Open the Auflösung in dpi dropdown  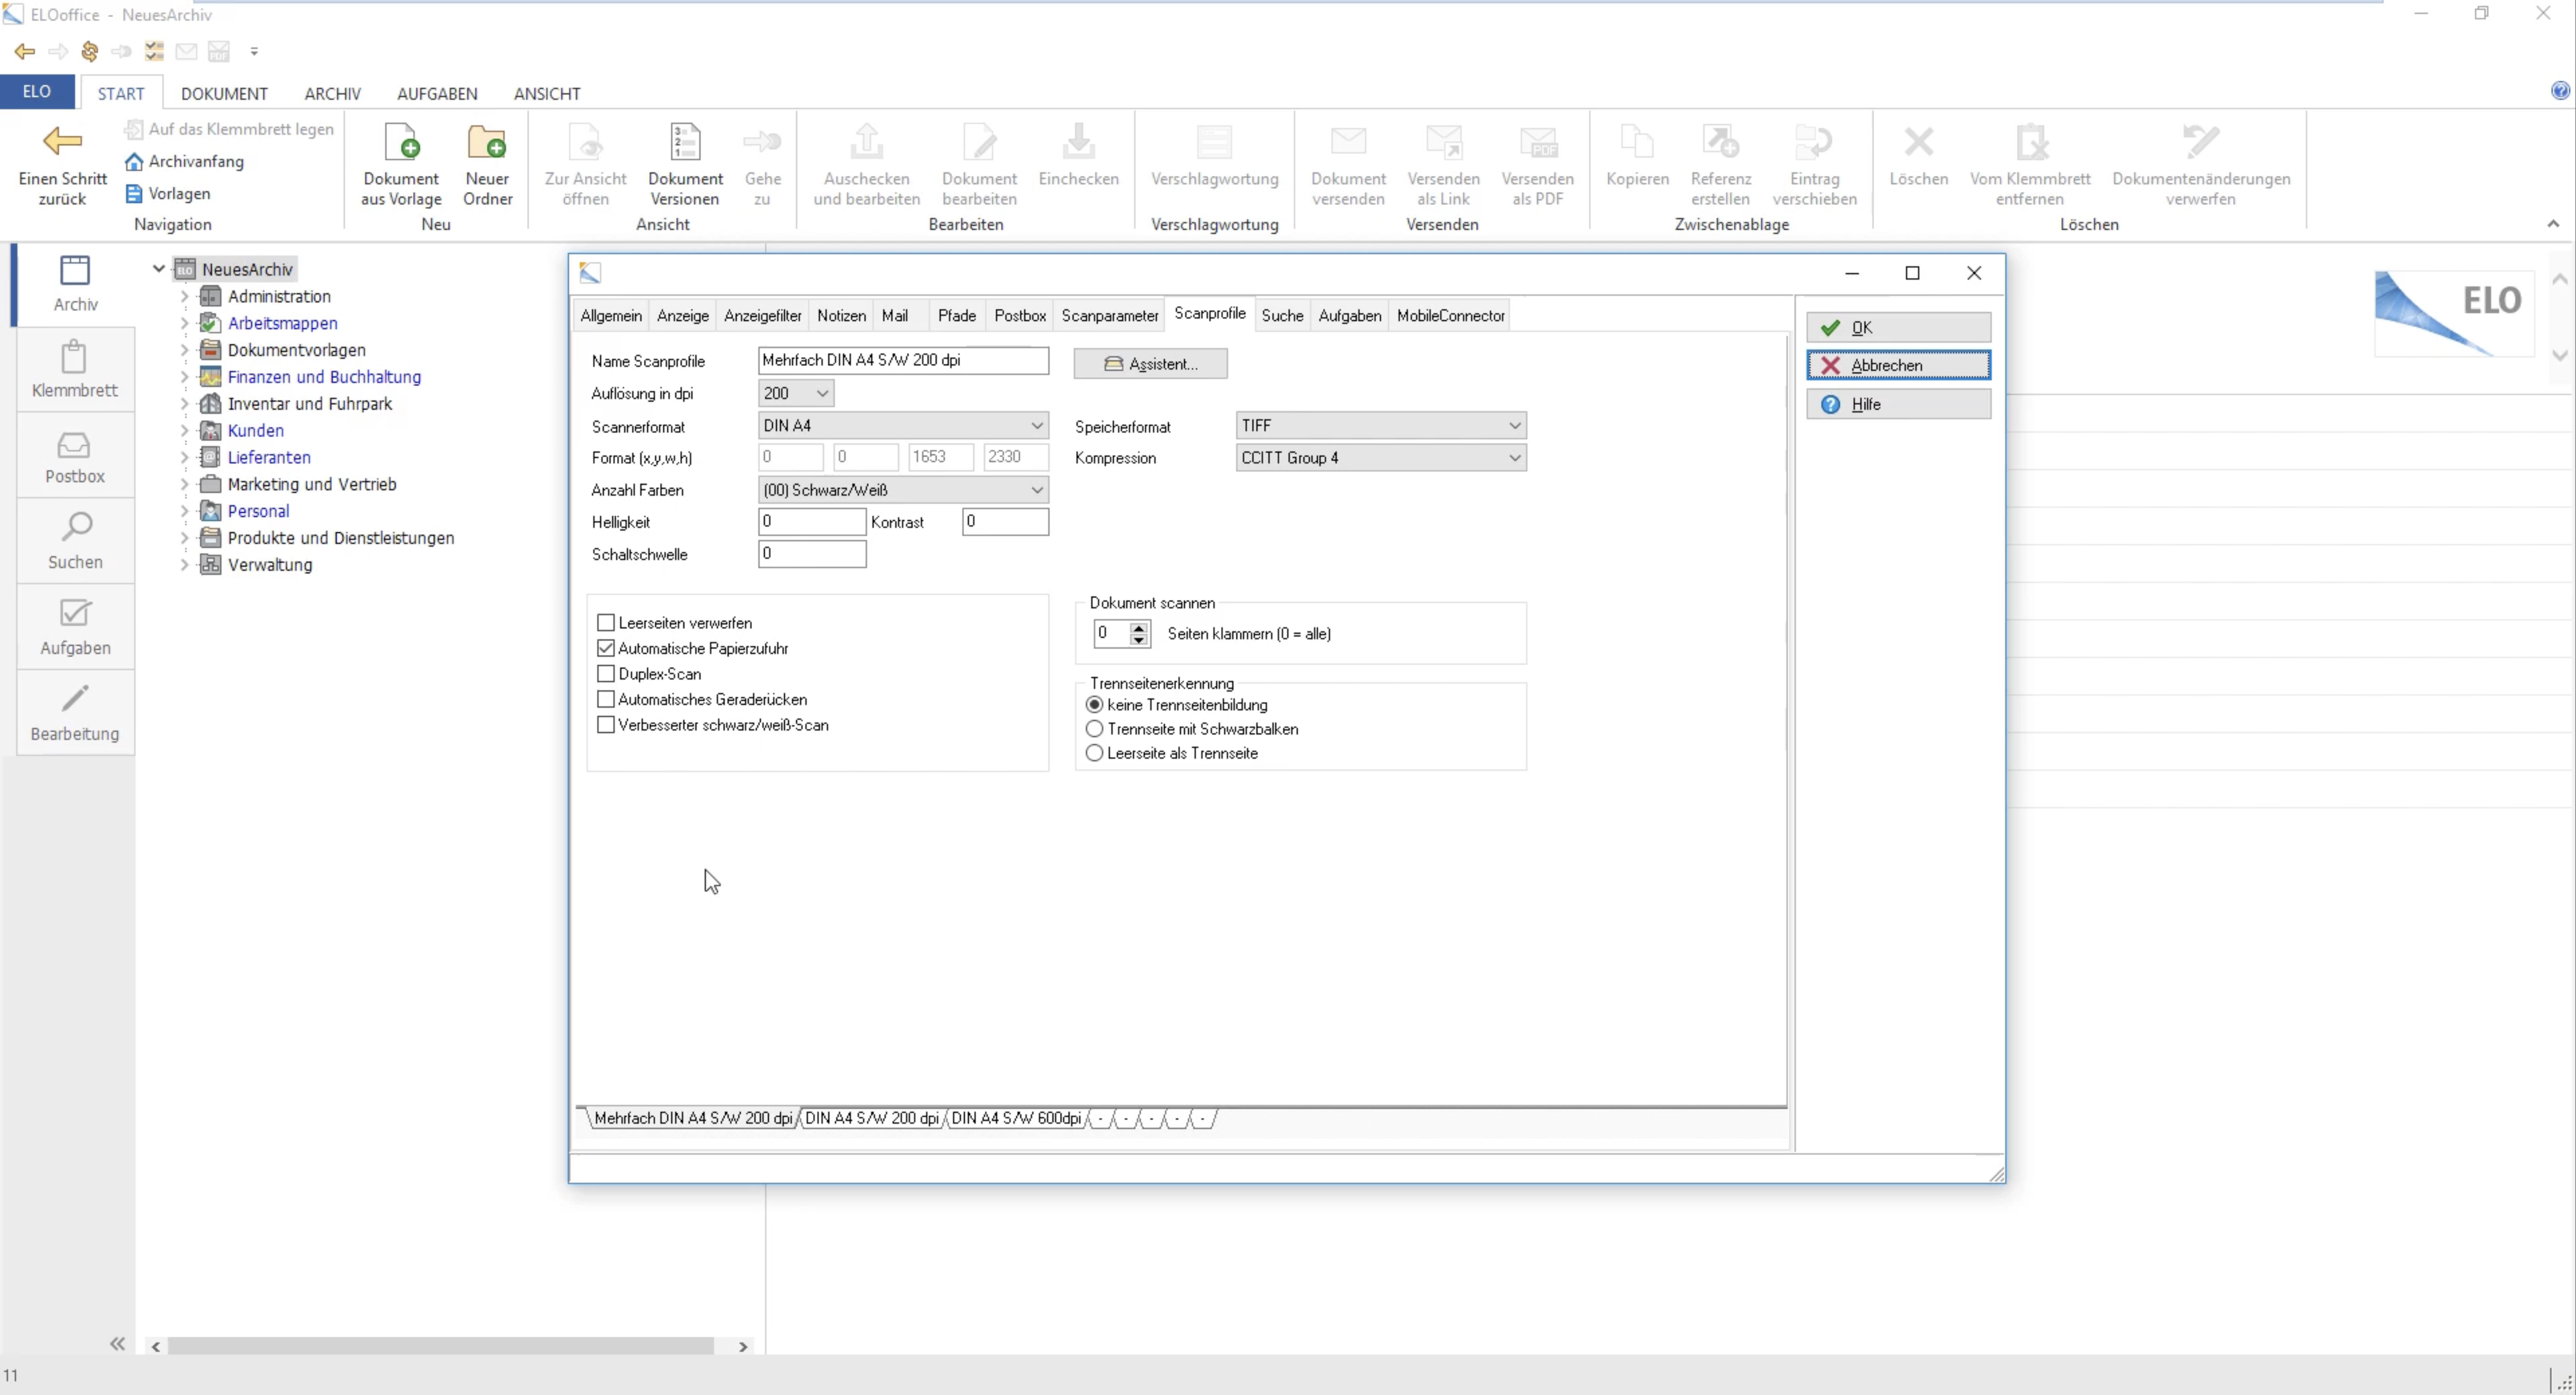coord(795,393)
